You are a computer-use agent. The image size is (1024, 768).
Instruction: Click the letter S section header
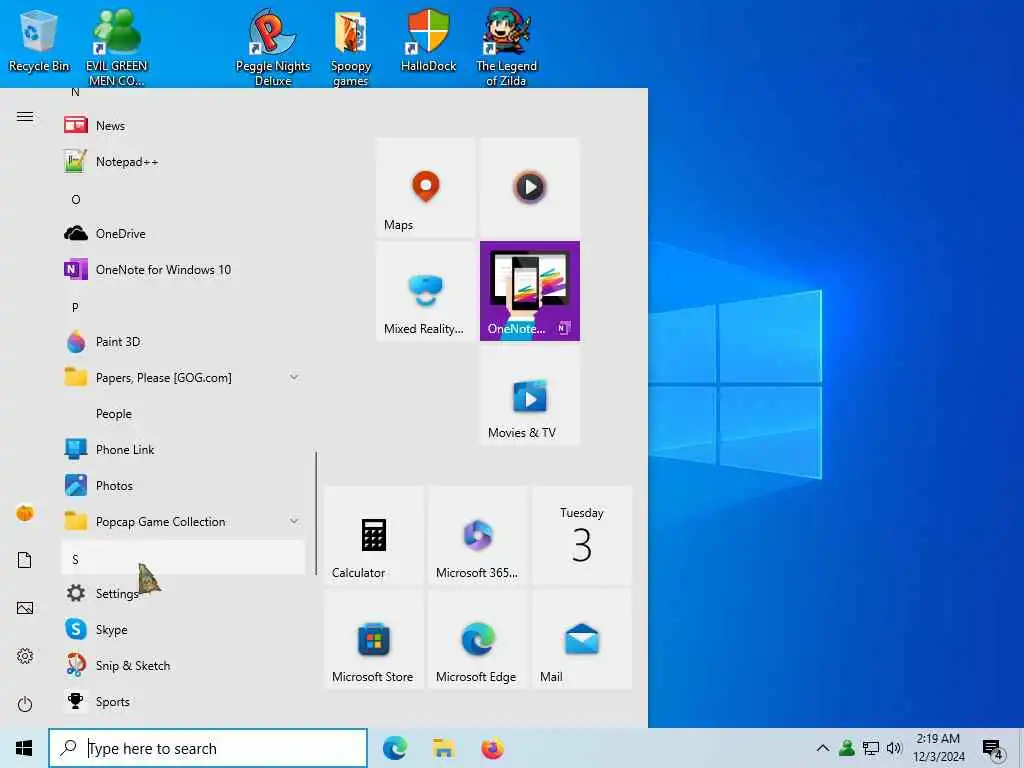pos(183,559)
